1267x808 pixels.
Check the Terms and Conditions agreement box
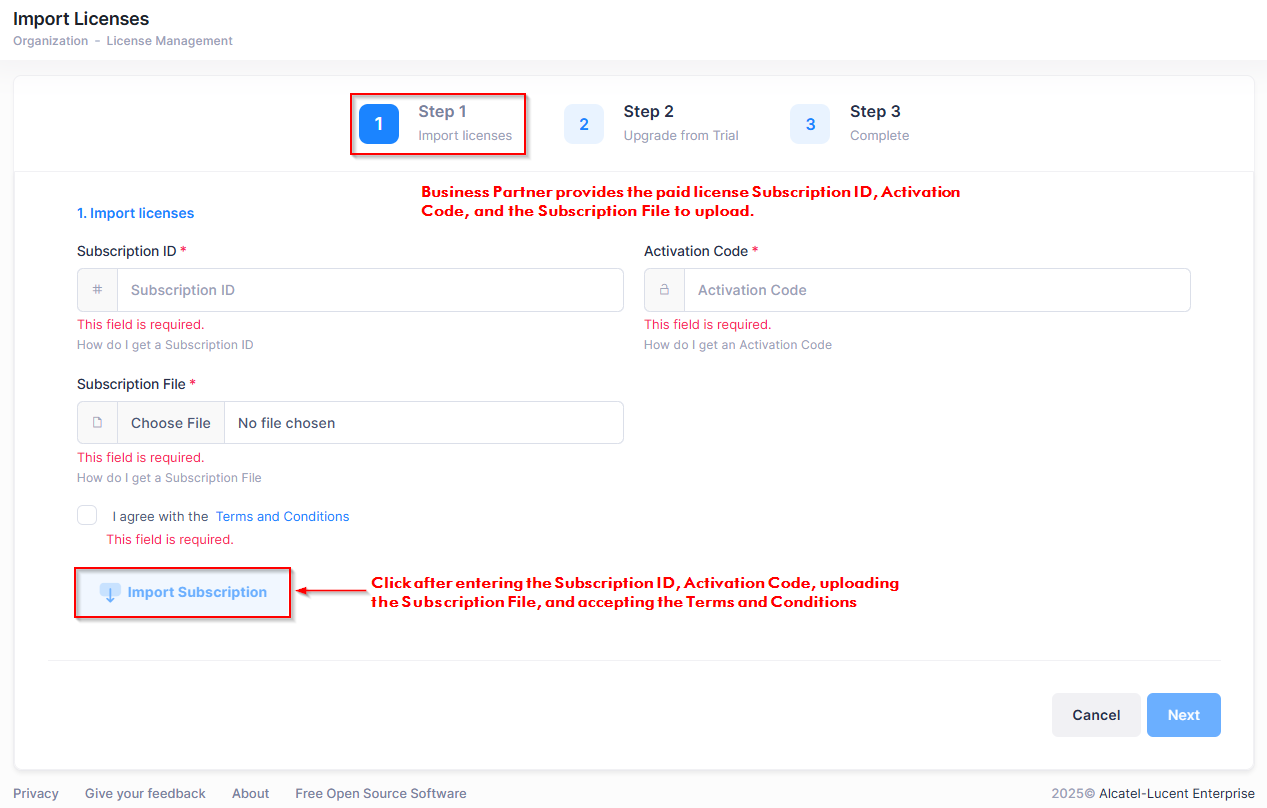87,515
